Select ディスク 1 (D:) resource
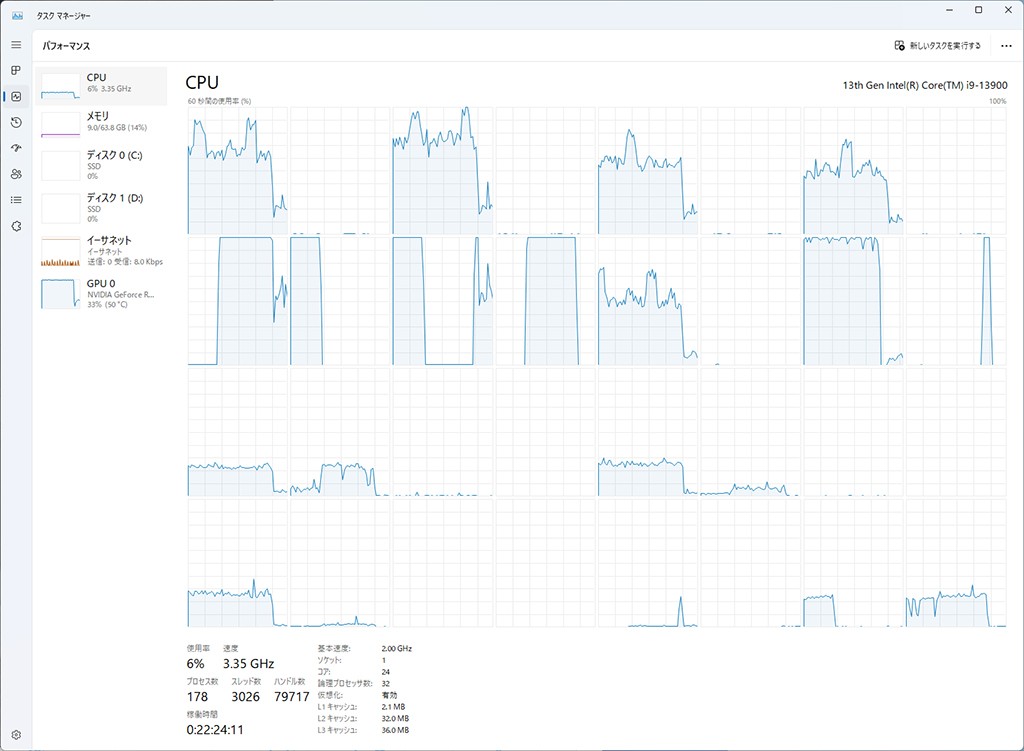1024x751 pixels. [x=101, y=208]
